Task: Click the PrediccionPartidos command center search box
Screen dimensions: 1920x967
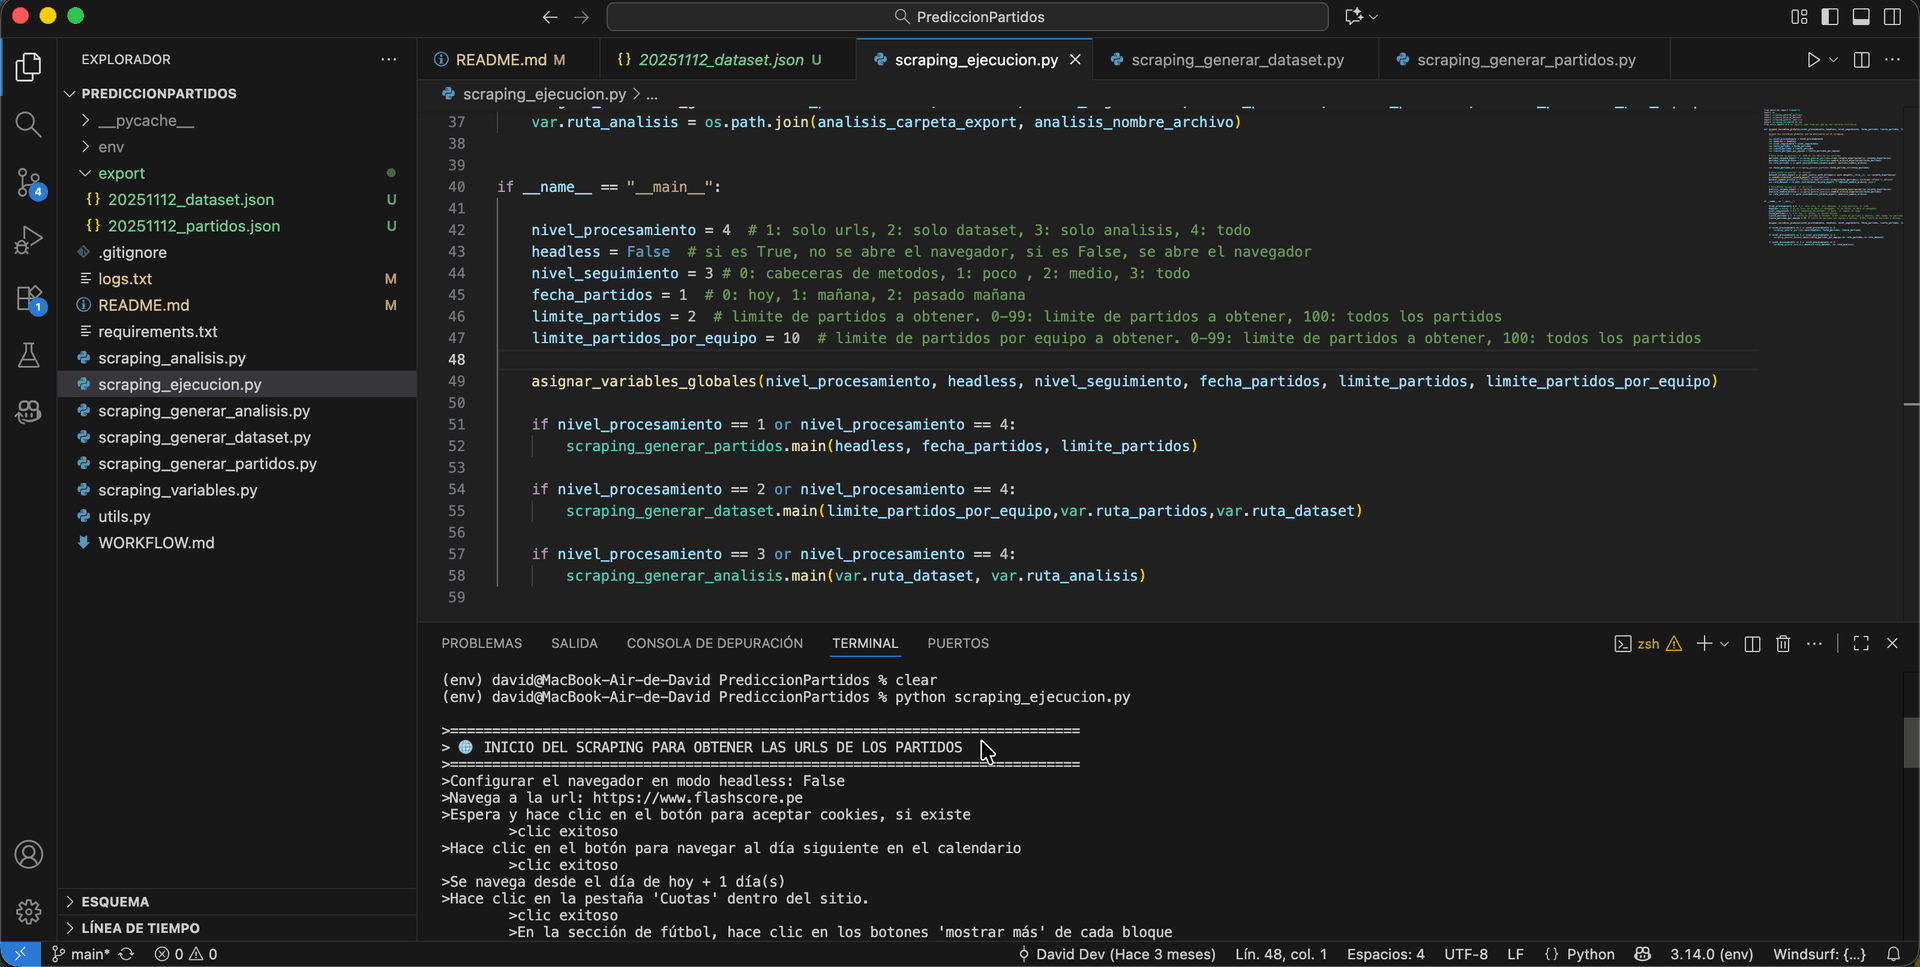Action: pyautogui.click(x=967, y=17)
